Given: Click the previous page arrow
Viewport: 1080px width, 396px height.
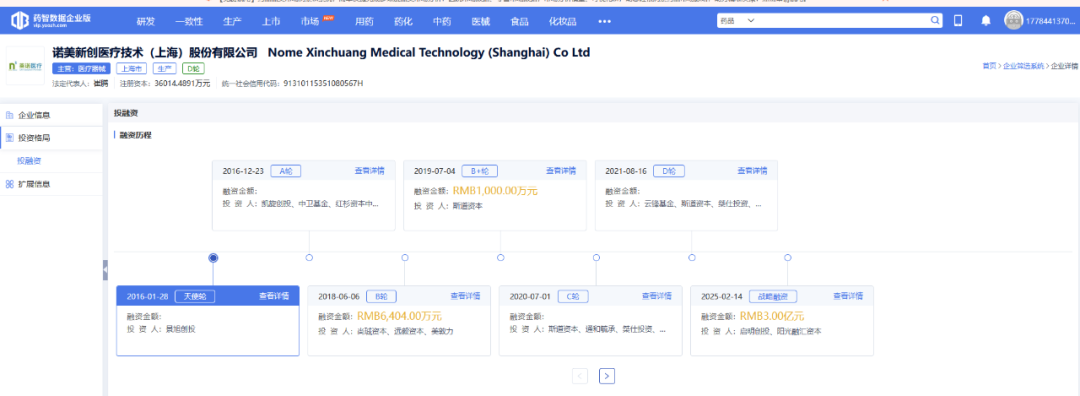Looking at the screenshot, I should point(580,376).
